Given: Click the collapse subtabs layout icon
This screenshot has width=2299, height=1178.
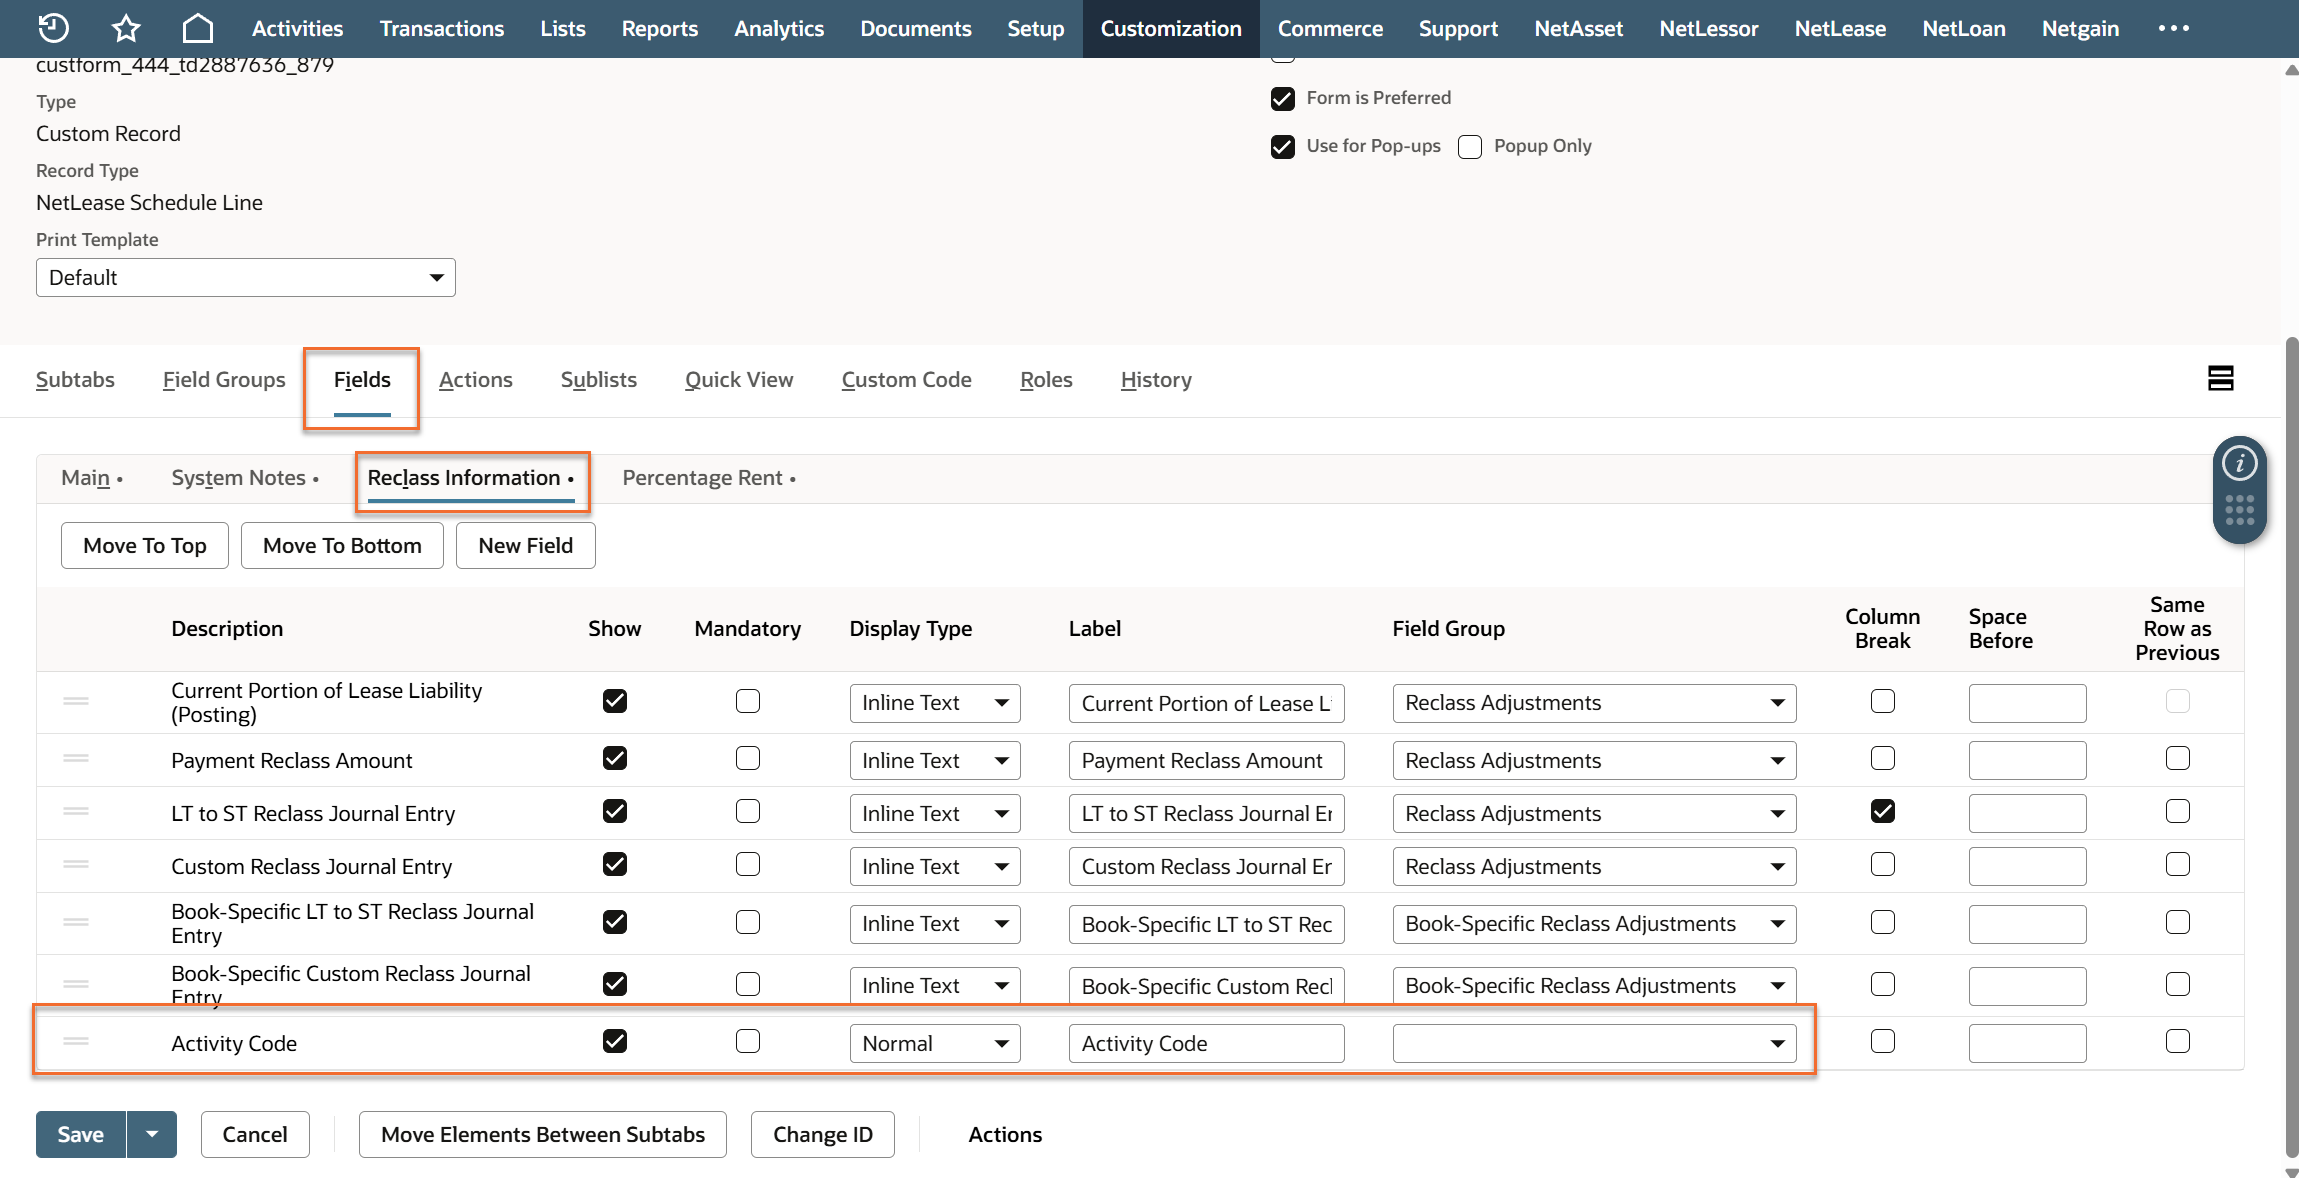Looking at the screenshot, I should [x=2220, y=378].
